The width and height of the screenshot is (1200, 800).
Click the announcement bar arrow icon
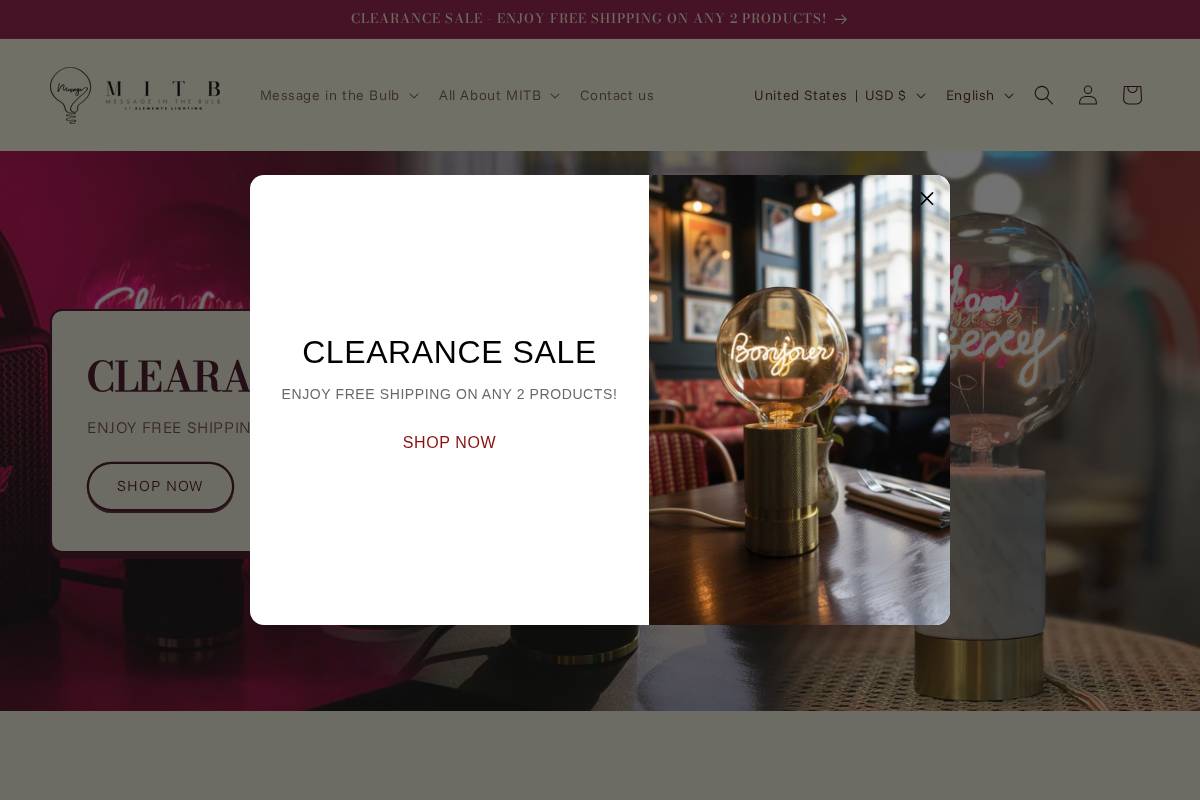841,19
